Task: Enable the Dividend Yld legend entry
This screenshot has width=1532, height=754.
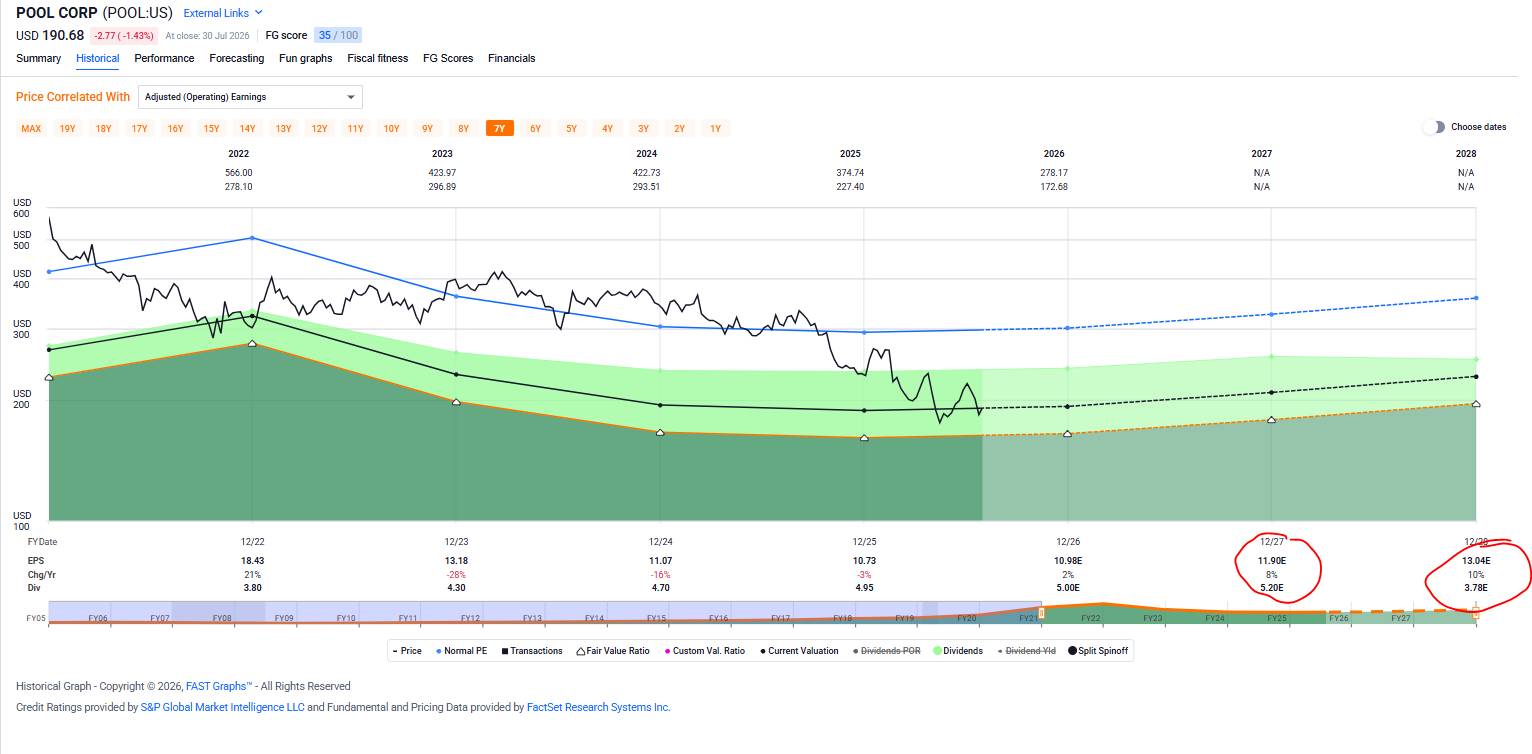Action: [1026, 651]
